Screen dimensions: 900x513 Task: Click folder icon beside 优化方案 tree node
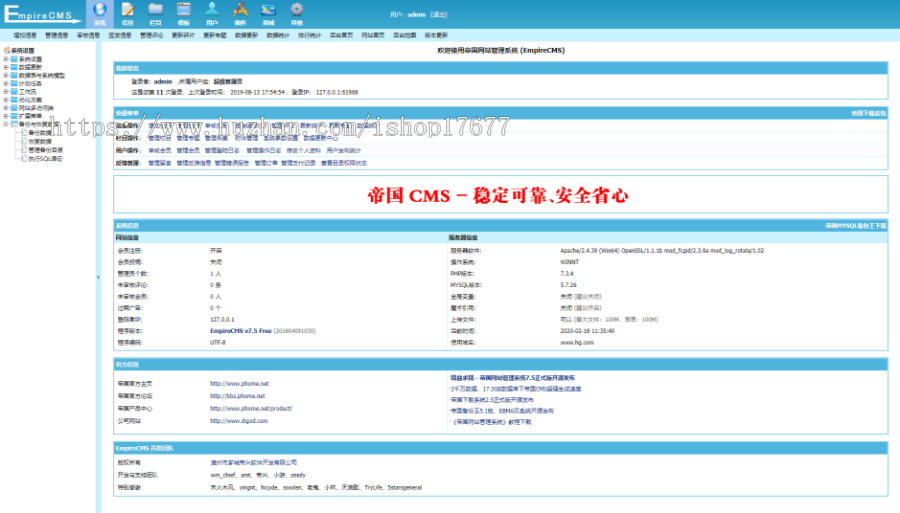pos(14,100)
